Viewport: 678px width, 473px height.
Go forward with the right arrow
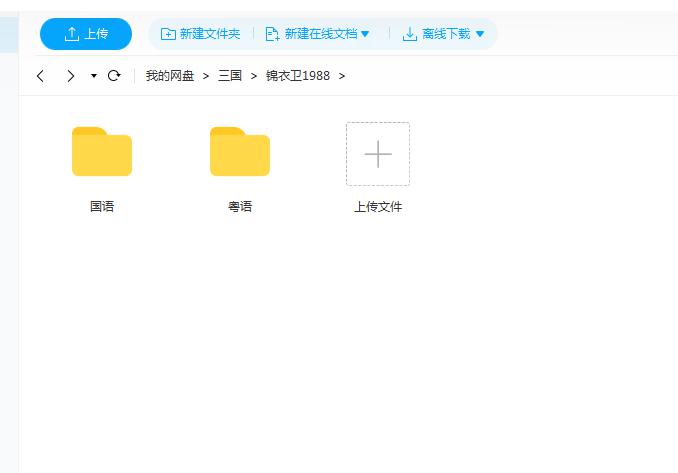click(70, 76)
